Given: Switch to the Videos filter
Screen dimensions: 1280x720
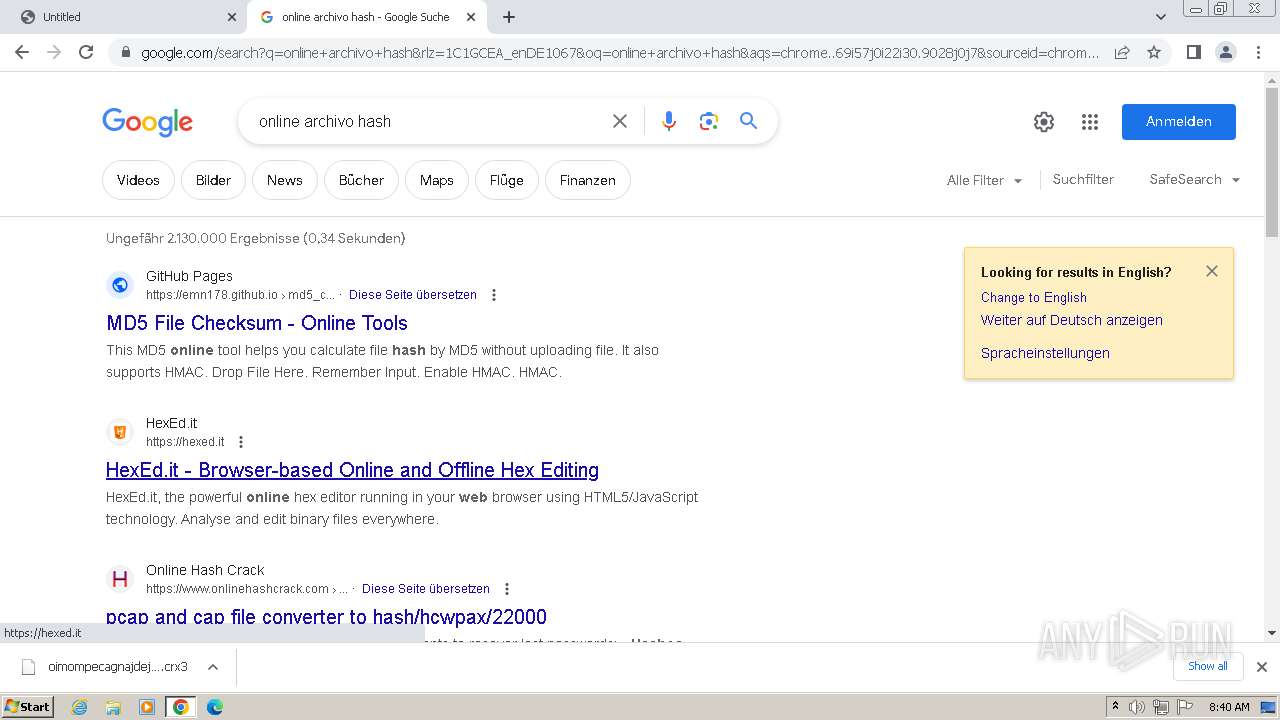Looking at the screenshot, I should [138, 180].
